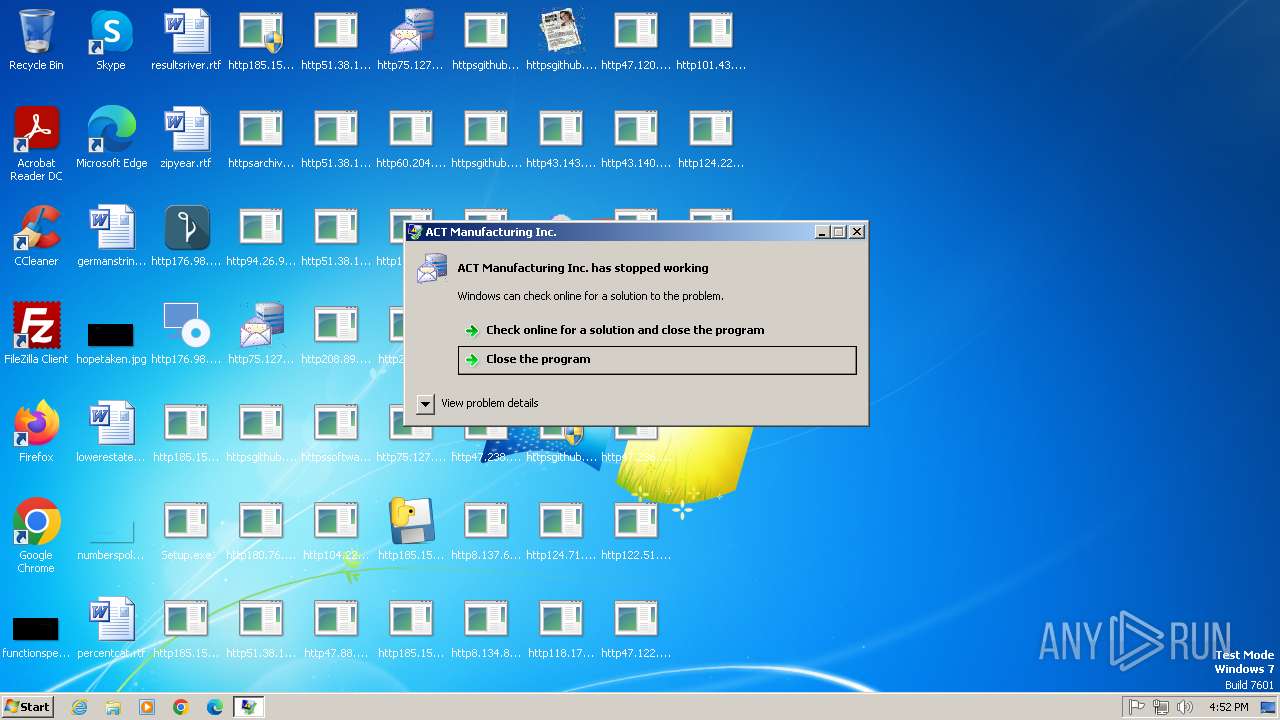The image size is (1280, 720).
Task: Select the http8.134.8 desktop file
Action: 486,628
